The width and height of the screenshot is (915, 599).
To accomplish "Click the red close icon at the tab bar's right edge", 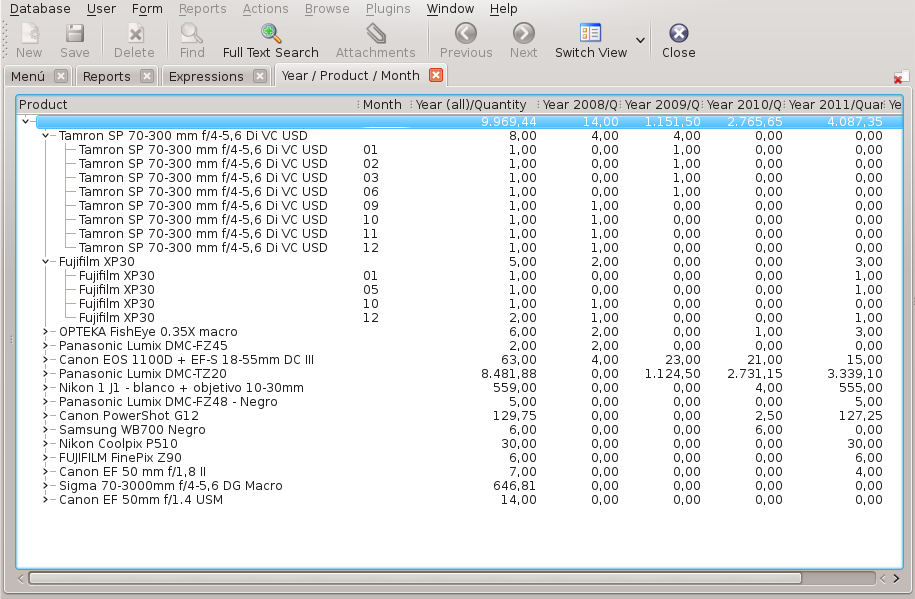I will point(900,78).
